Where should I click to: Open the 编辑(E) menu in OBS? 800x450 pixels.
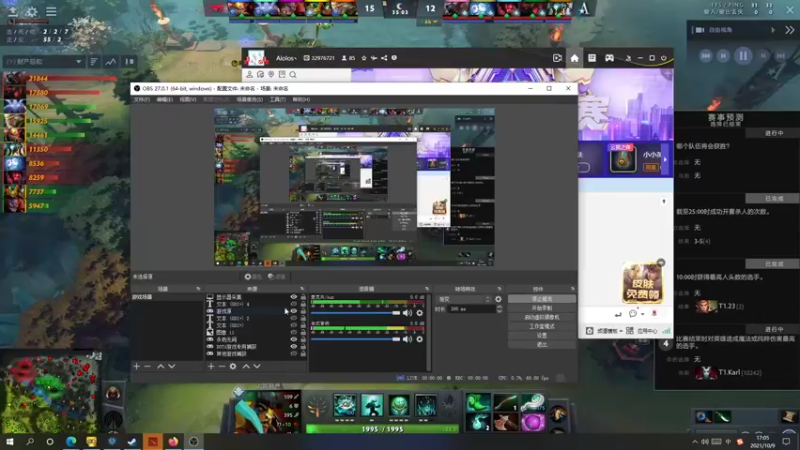click(164, 99)
